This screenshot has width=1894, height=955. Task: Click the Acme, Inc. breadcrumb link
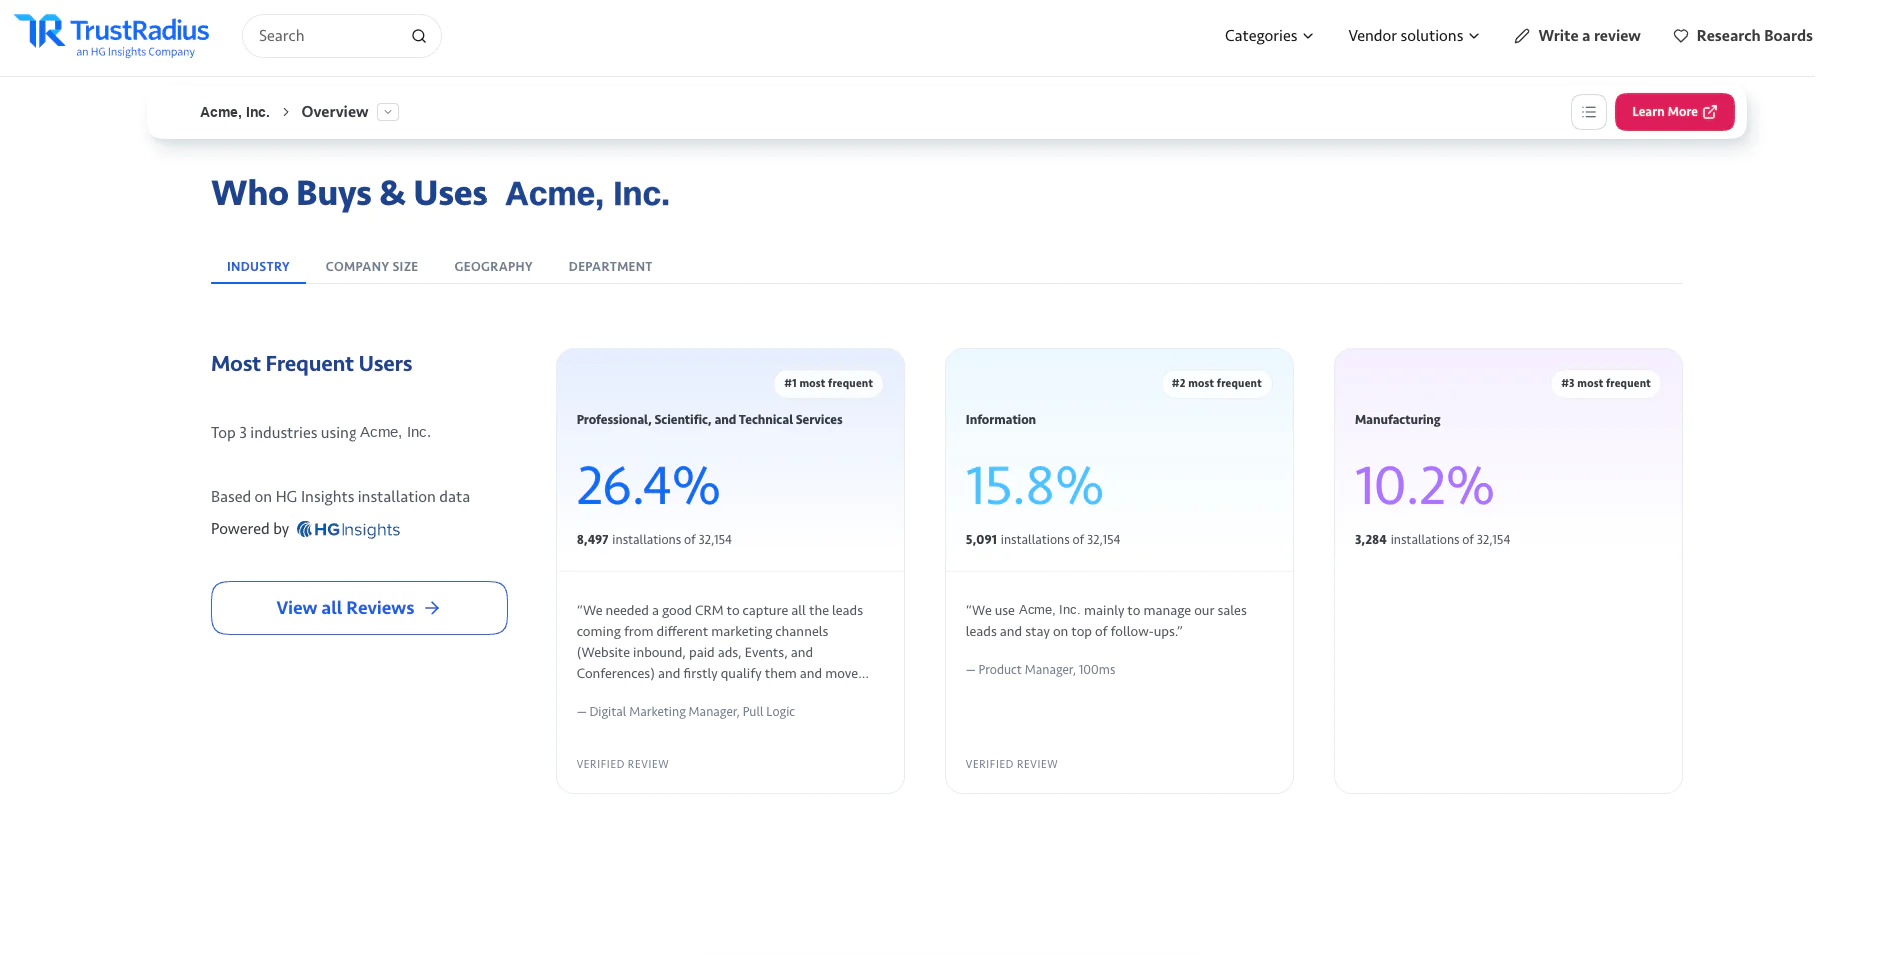point(235,112)
